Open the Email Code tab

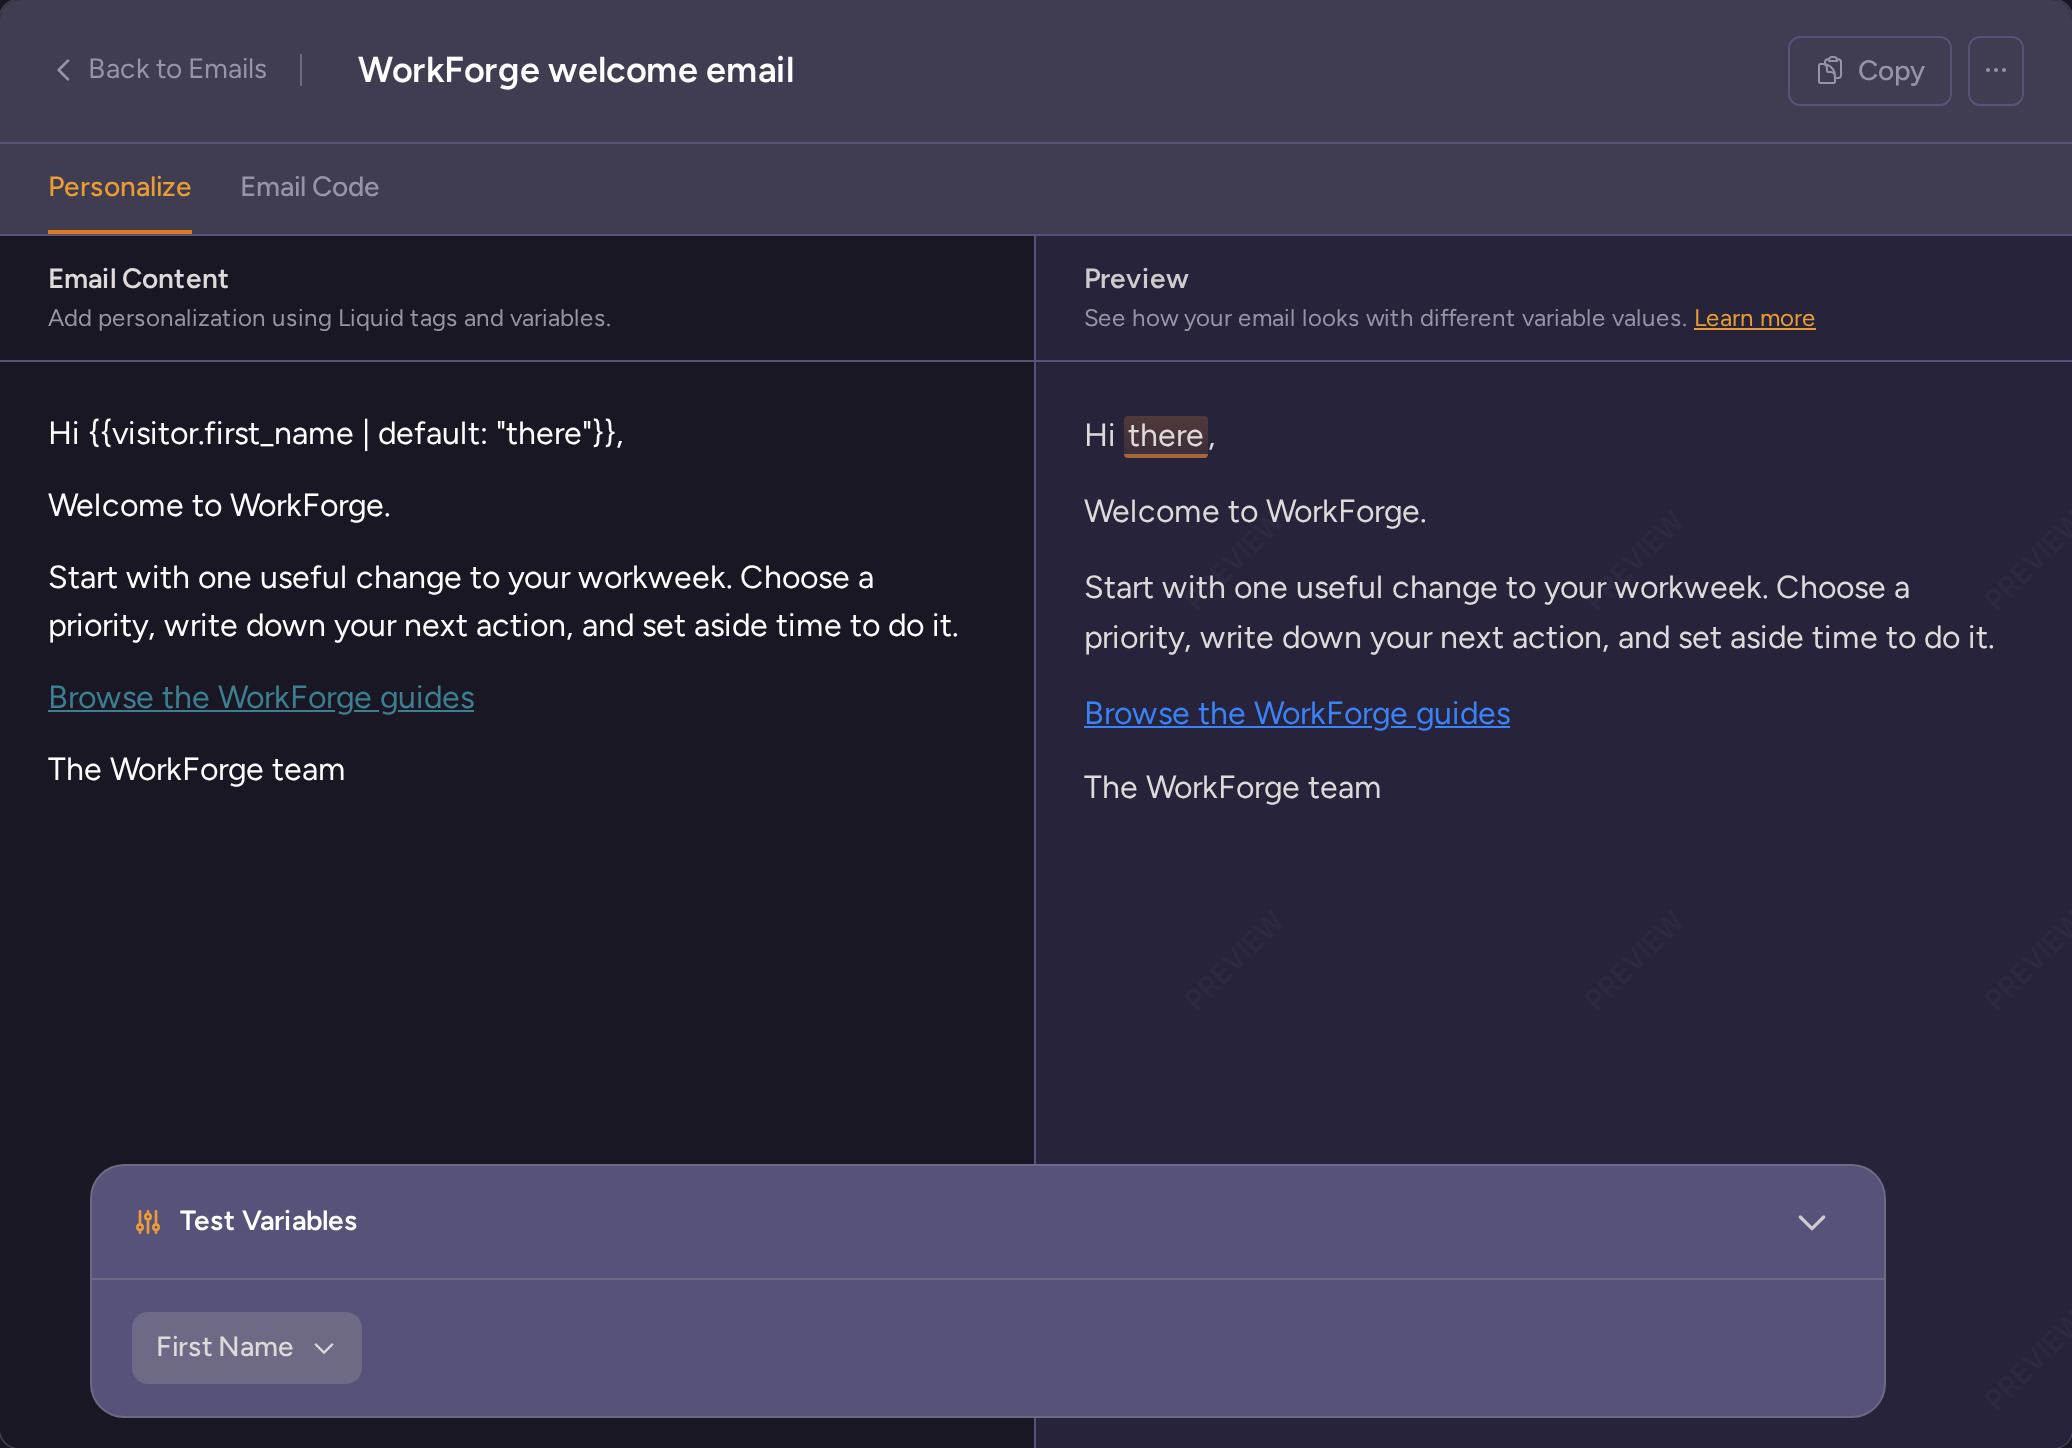click(x=310, y=187)
